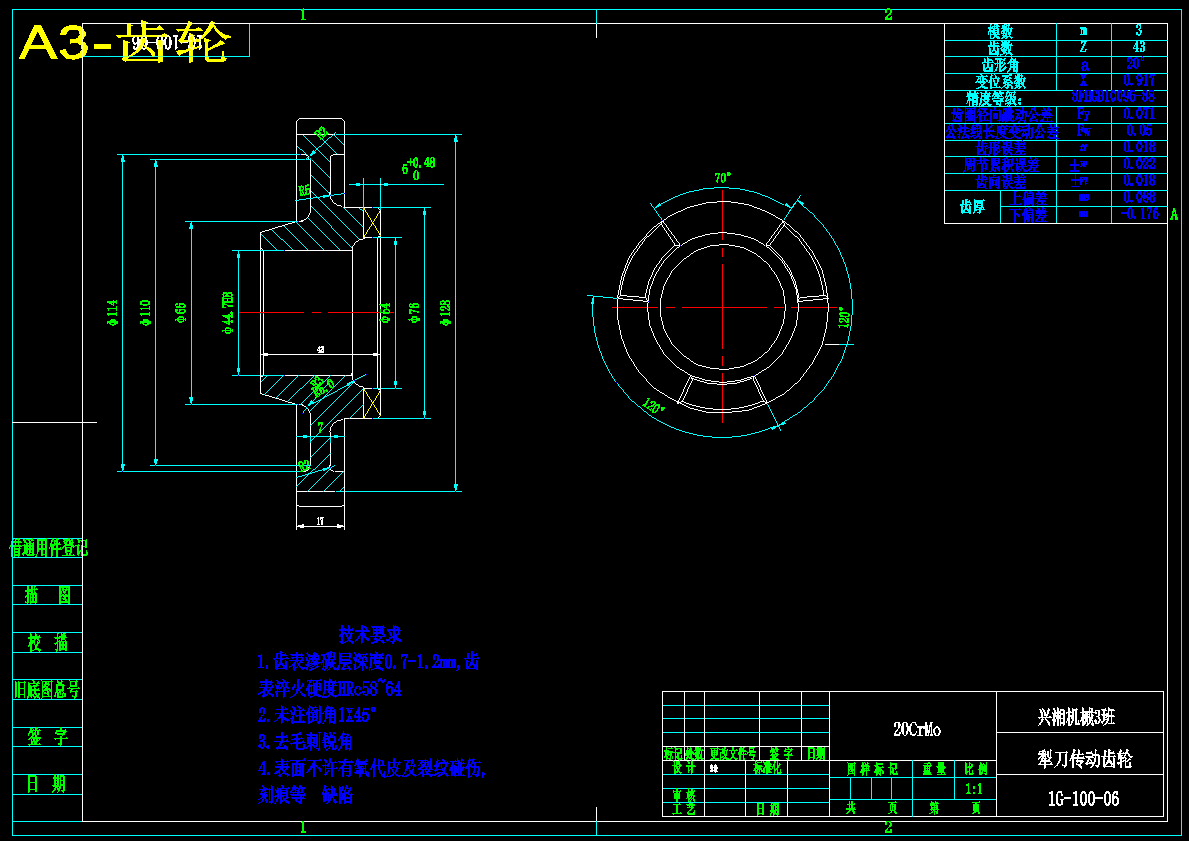Screen dimensions: 1189x841
Task: Click the '兴湘机械3班' title block cell
Action: tap(1077, 717)
